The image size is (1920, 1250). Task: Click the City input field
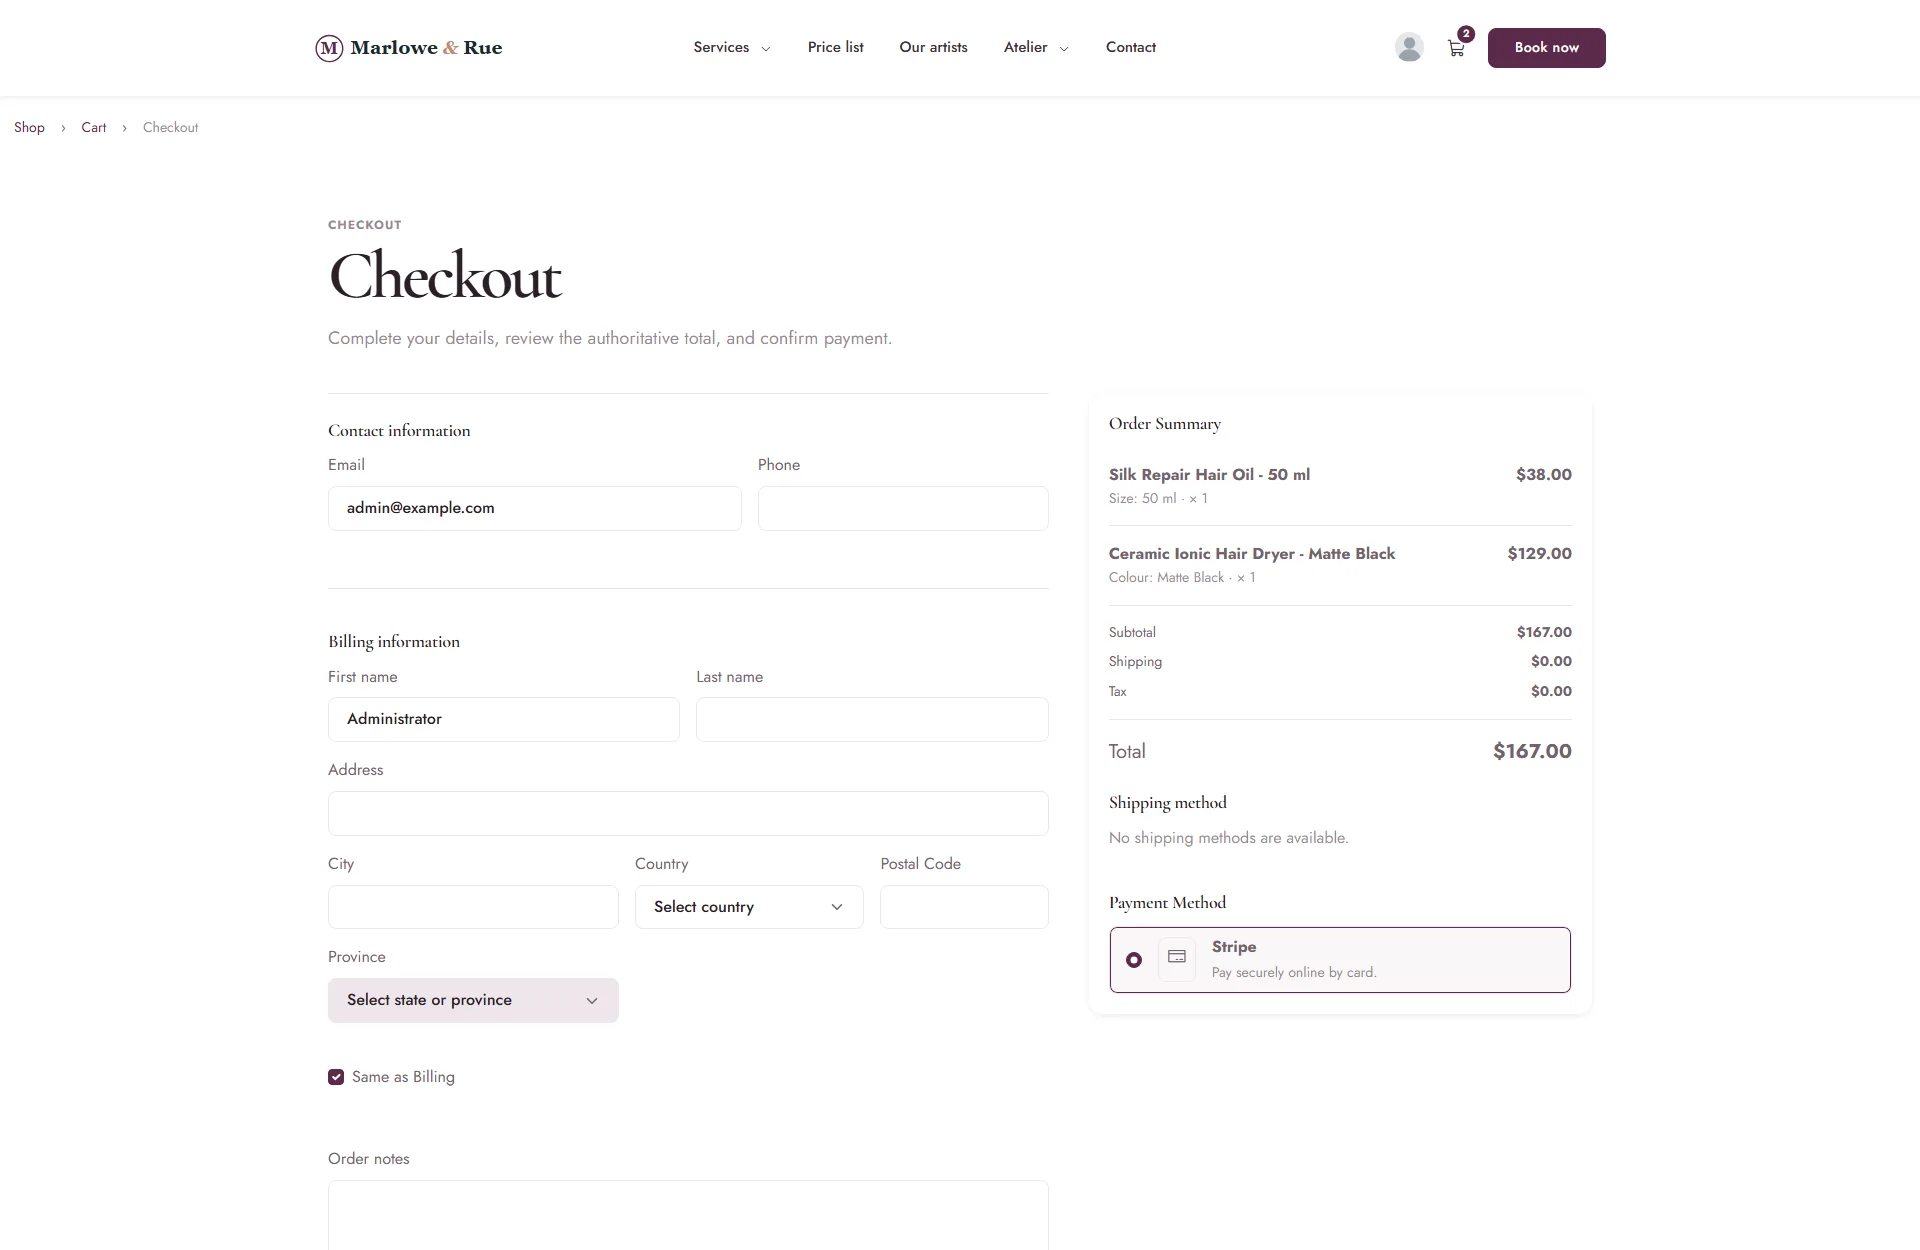pyautogui.click(x=473, y=907)
